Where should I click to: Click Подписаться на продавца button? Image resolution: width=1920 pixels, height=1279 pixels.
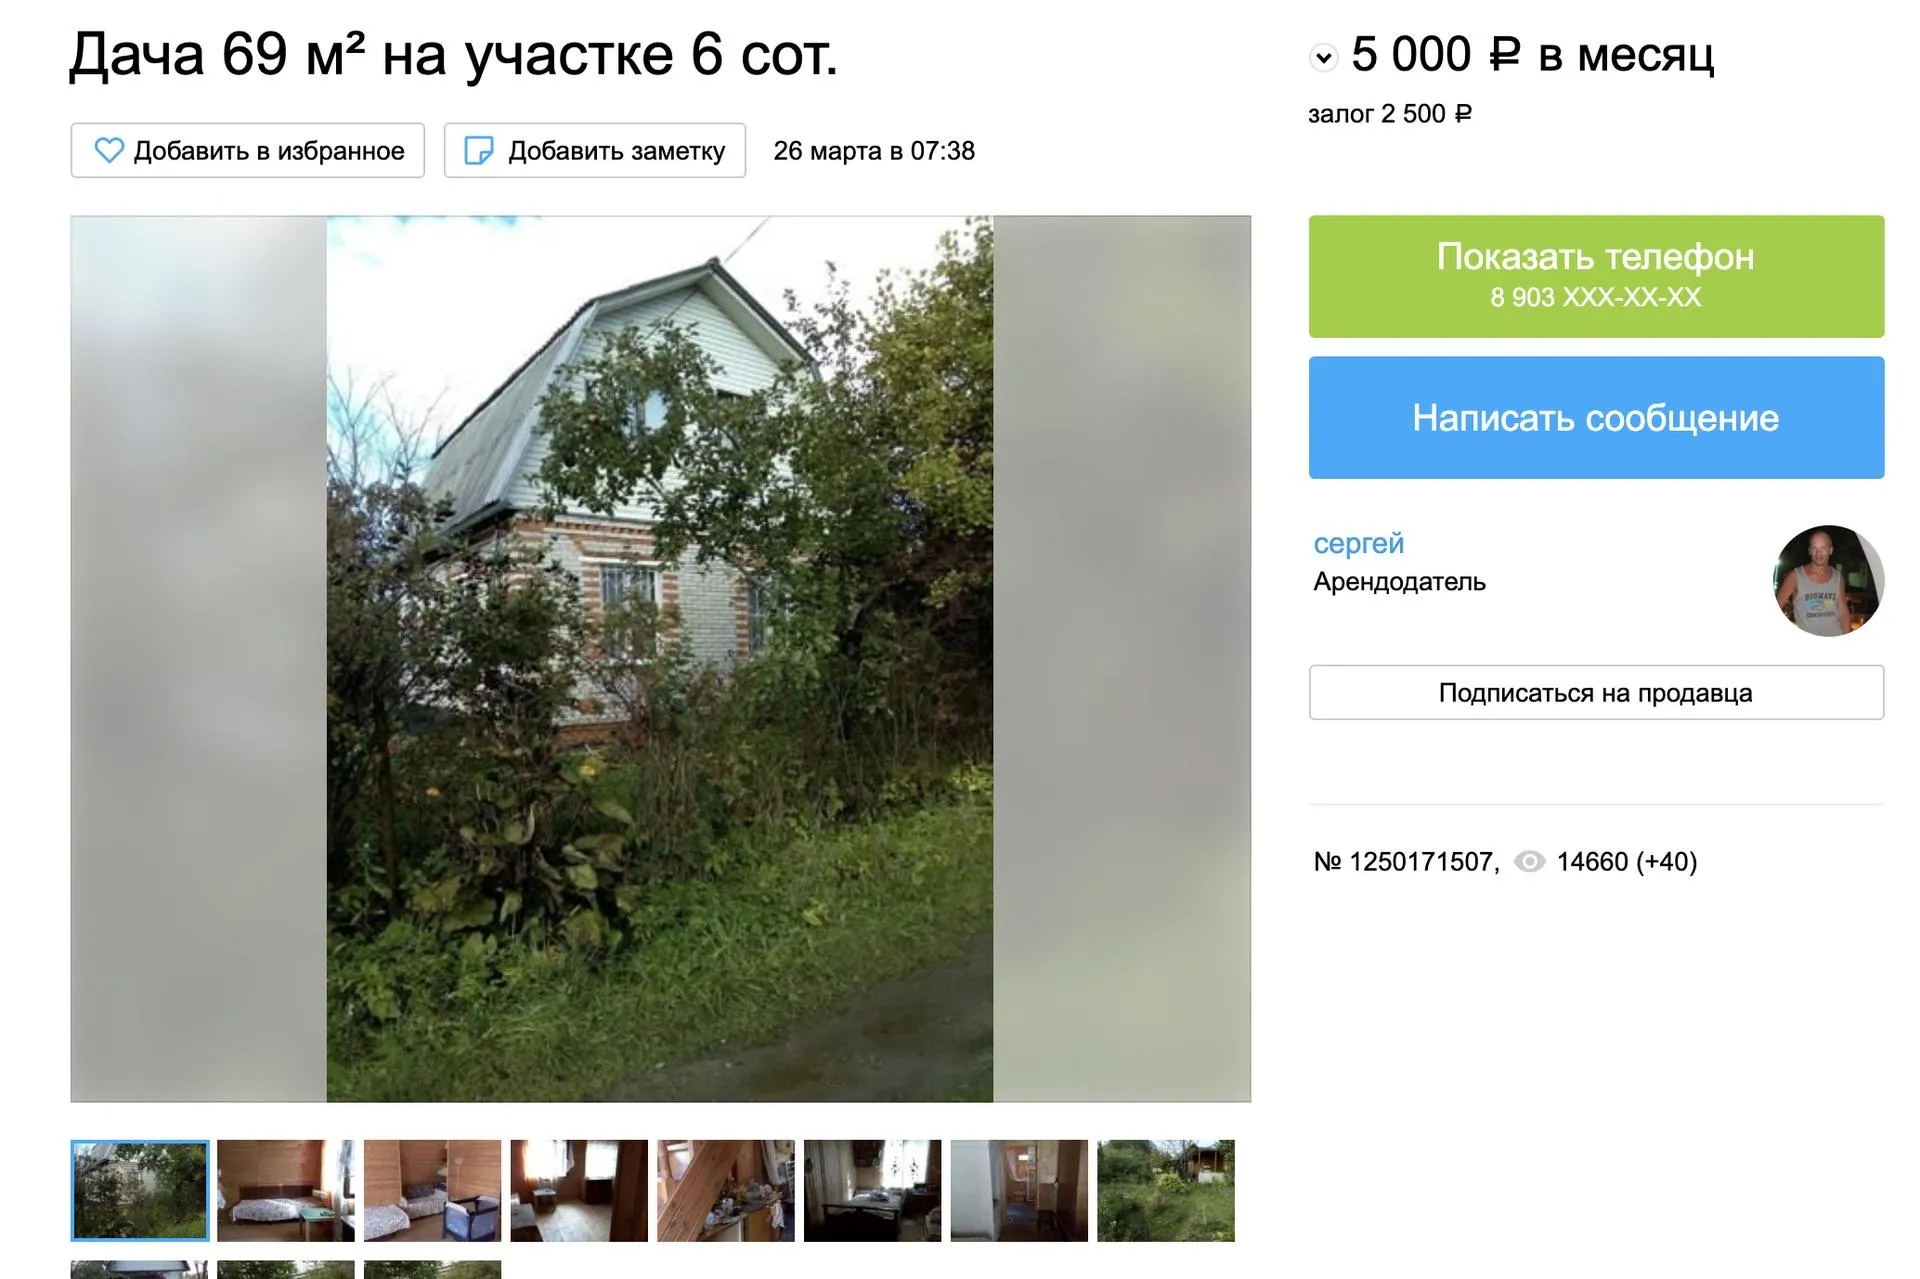[x=1596, y=693]
